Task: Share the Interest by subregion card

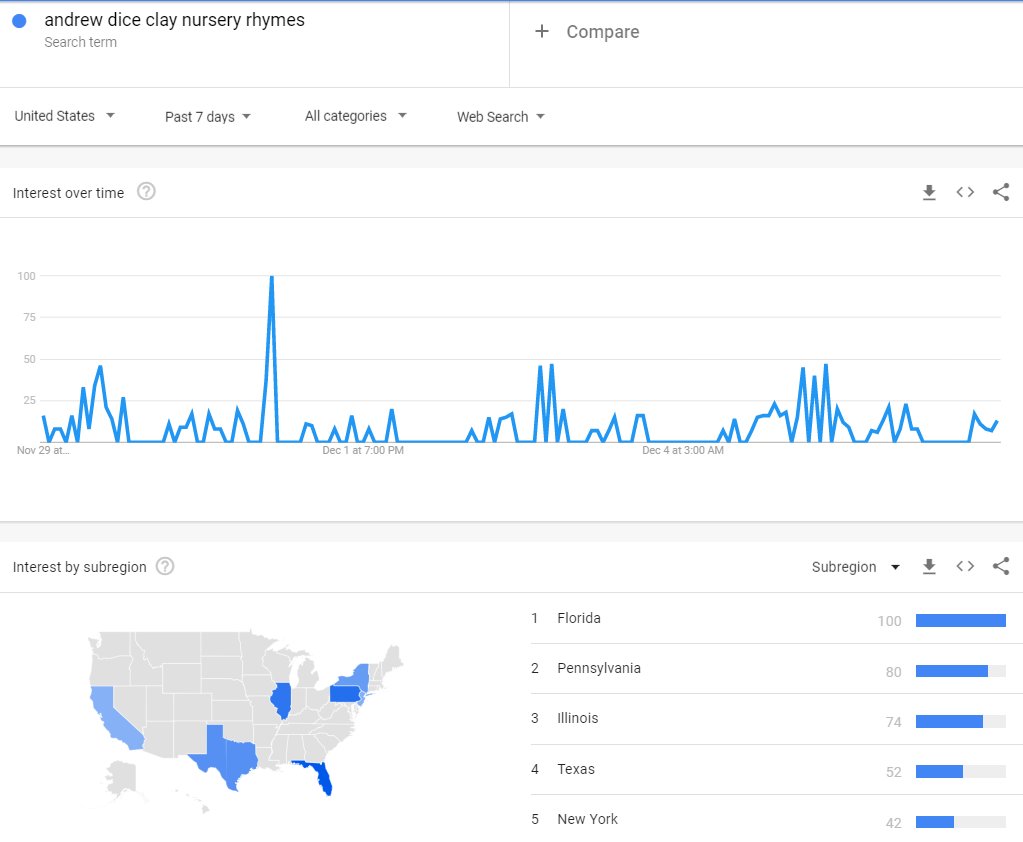Action: click(1001, 567)
